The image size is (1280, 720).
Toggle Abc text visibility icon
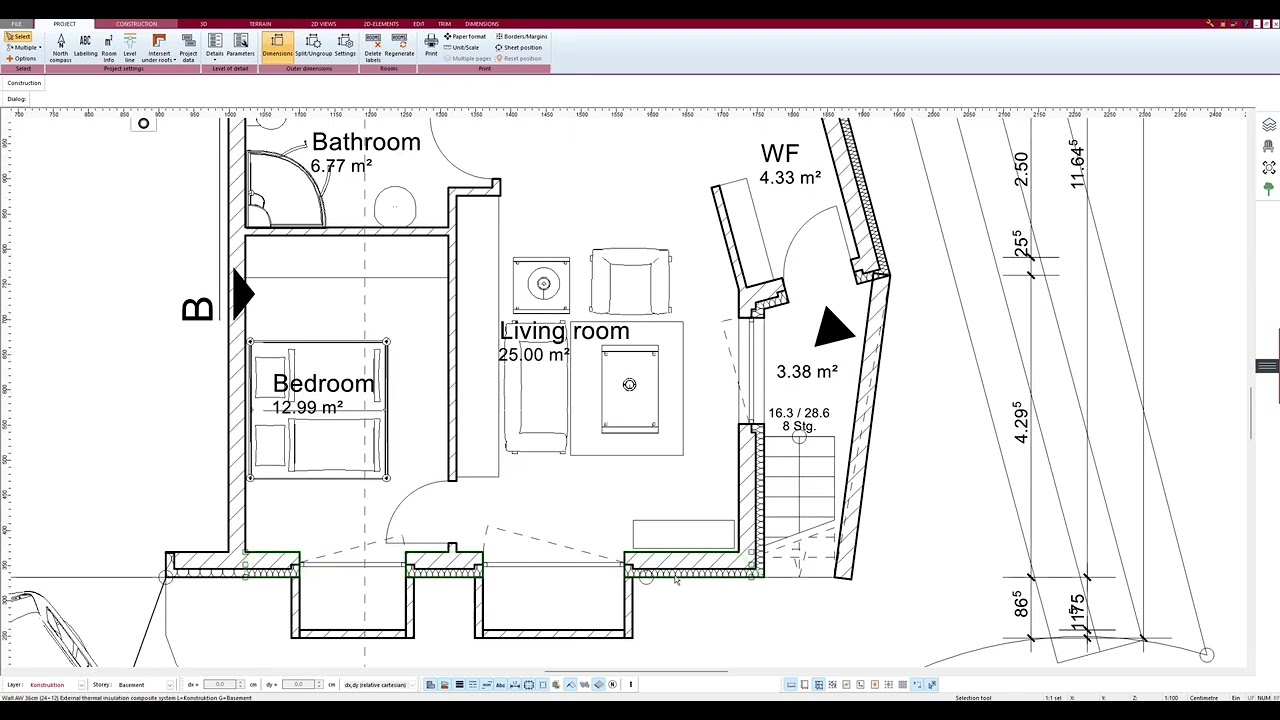coord(501,685)
